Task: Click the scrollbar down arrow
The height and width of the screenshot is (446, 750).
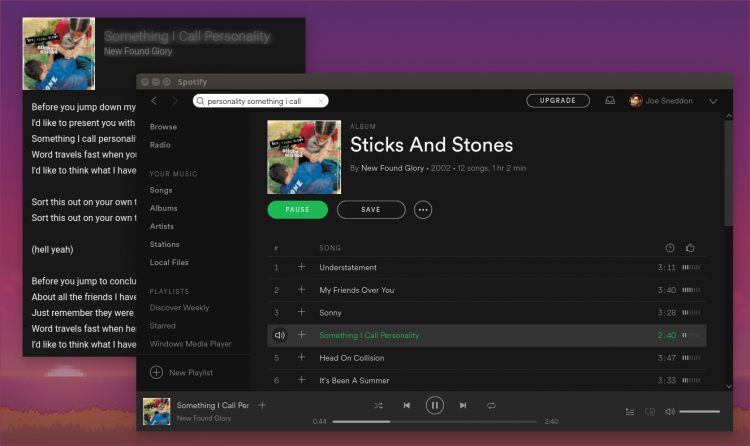Action: [728, 386]
